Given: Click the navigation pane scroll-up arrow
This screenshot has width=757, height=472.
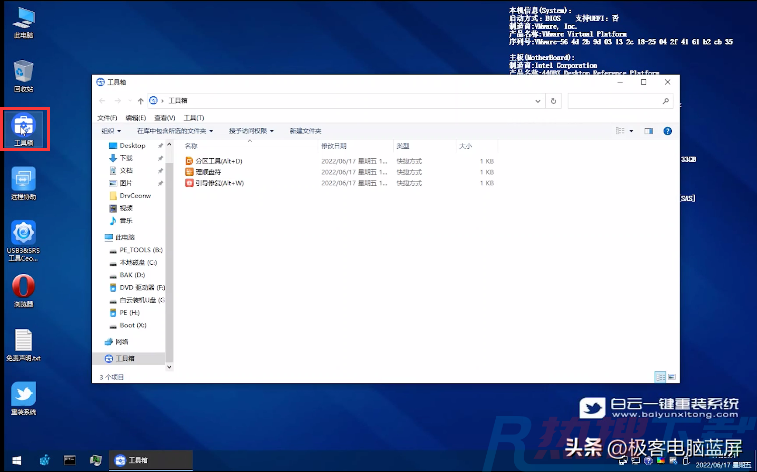Looking at the screenshot, I should coord(169,144).
